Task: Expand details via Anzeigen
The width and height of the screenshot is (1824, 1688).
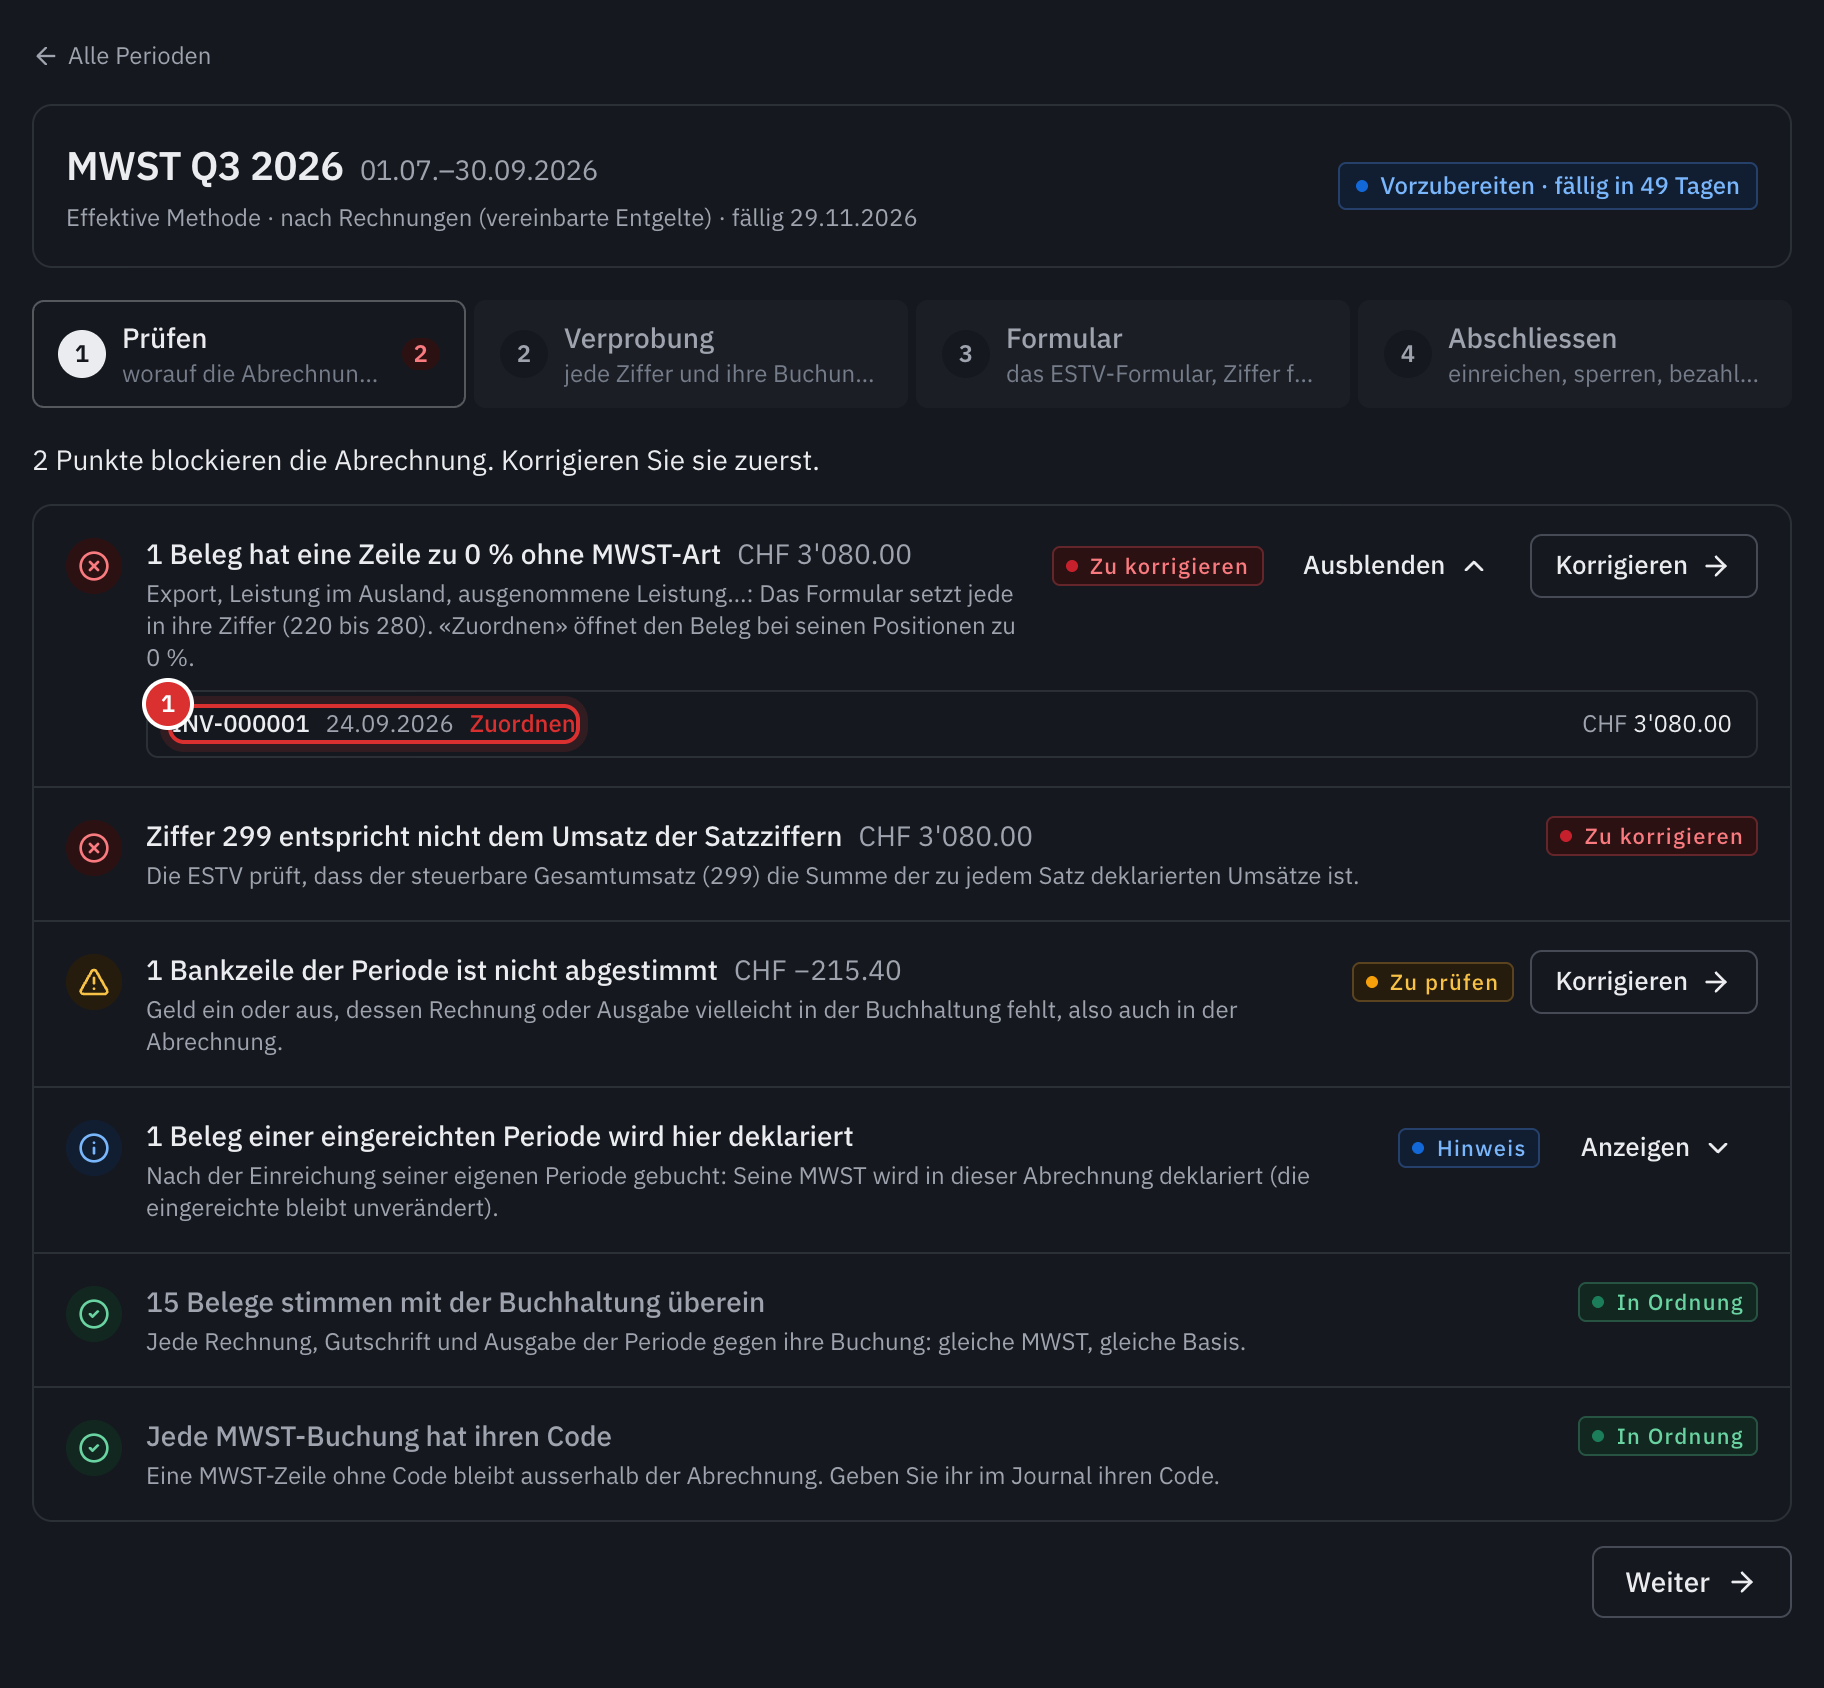Action: 1654,1148
